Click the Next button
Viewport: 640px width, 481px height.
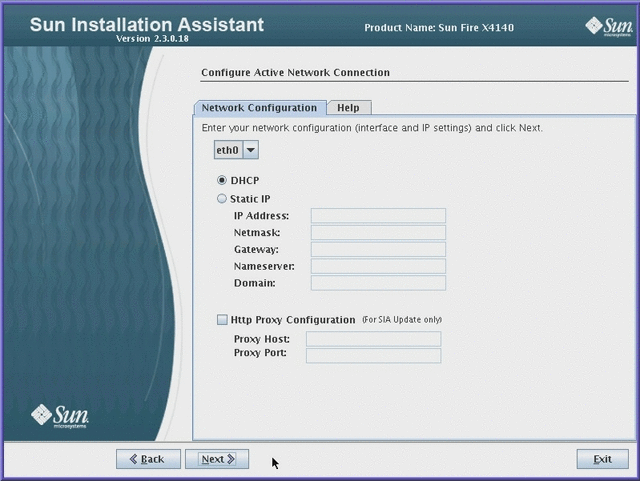[x=217, y=459]
